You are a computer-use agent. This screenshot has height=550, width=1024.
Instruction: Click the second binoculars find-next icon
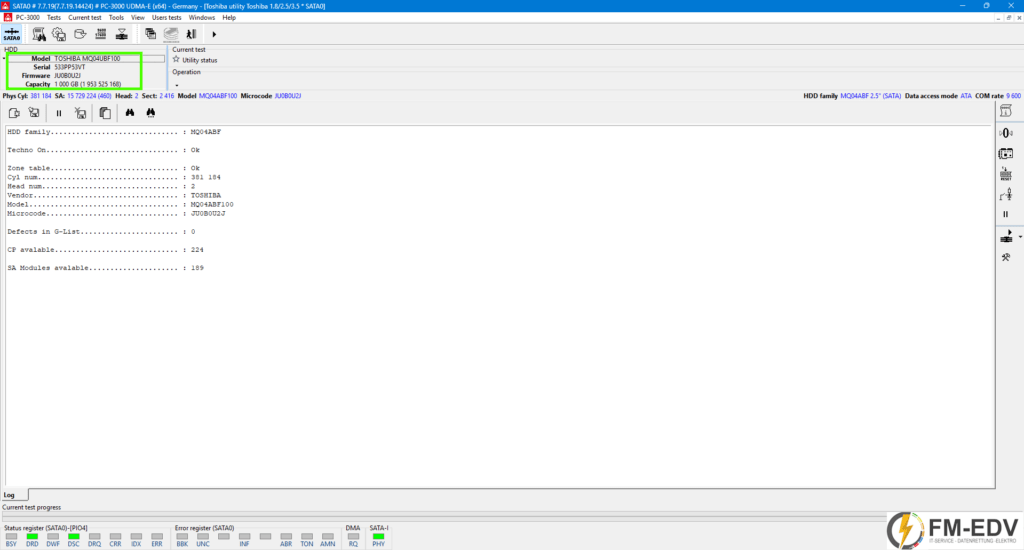click(151, 113)
